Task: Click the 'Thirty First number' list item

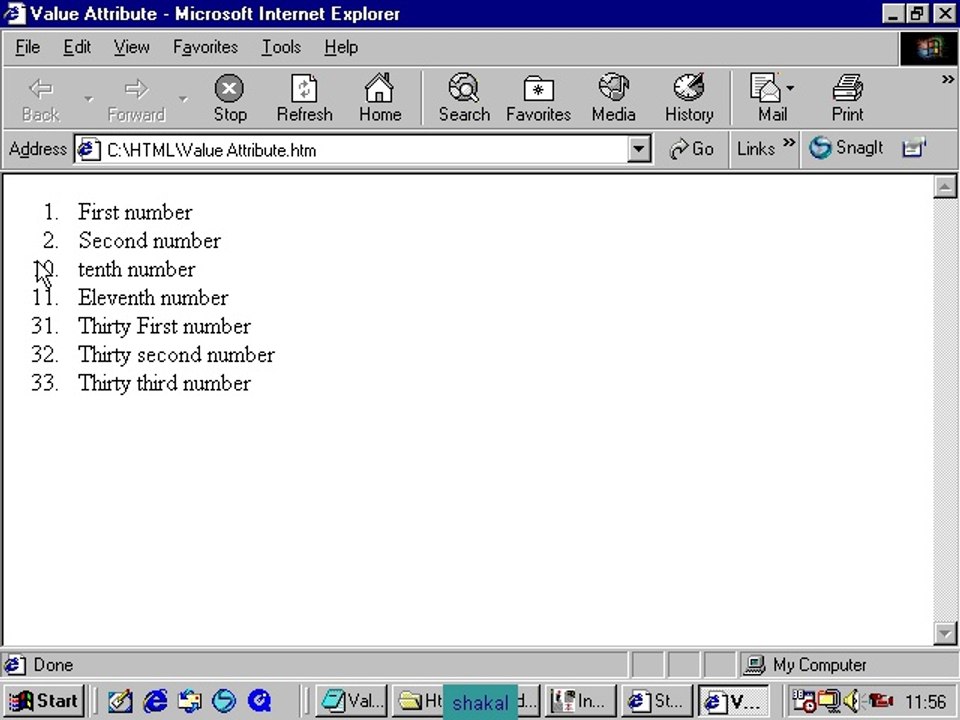Action: 164,326
